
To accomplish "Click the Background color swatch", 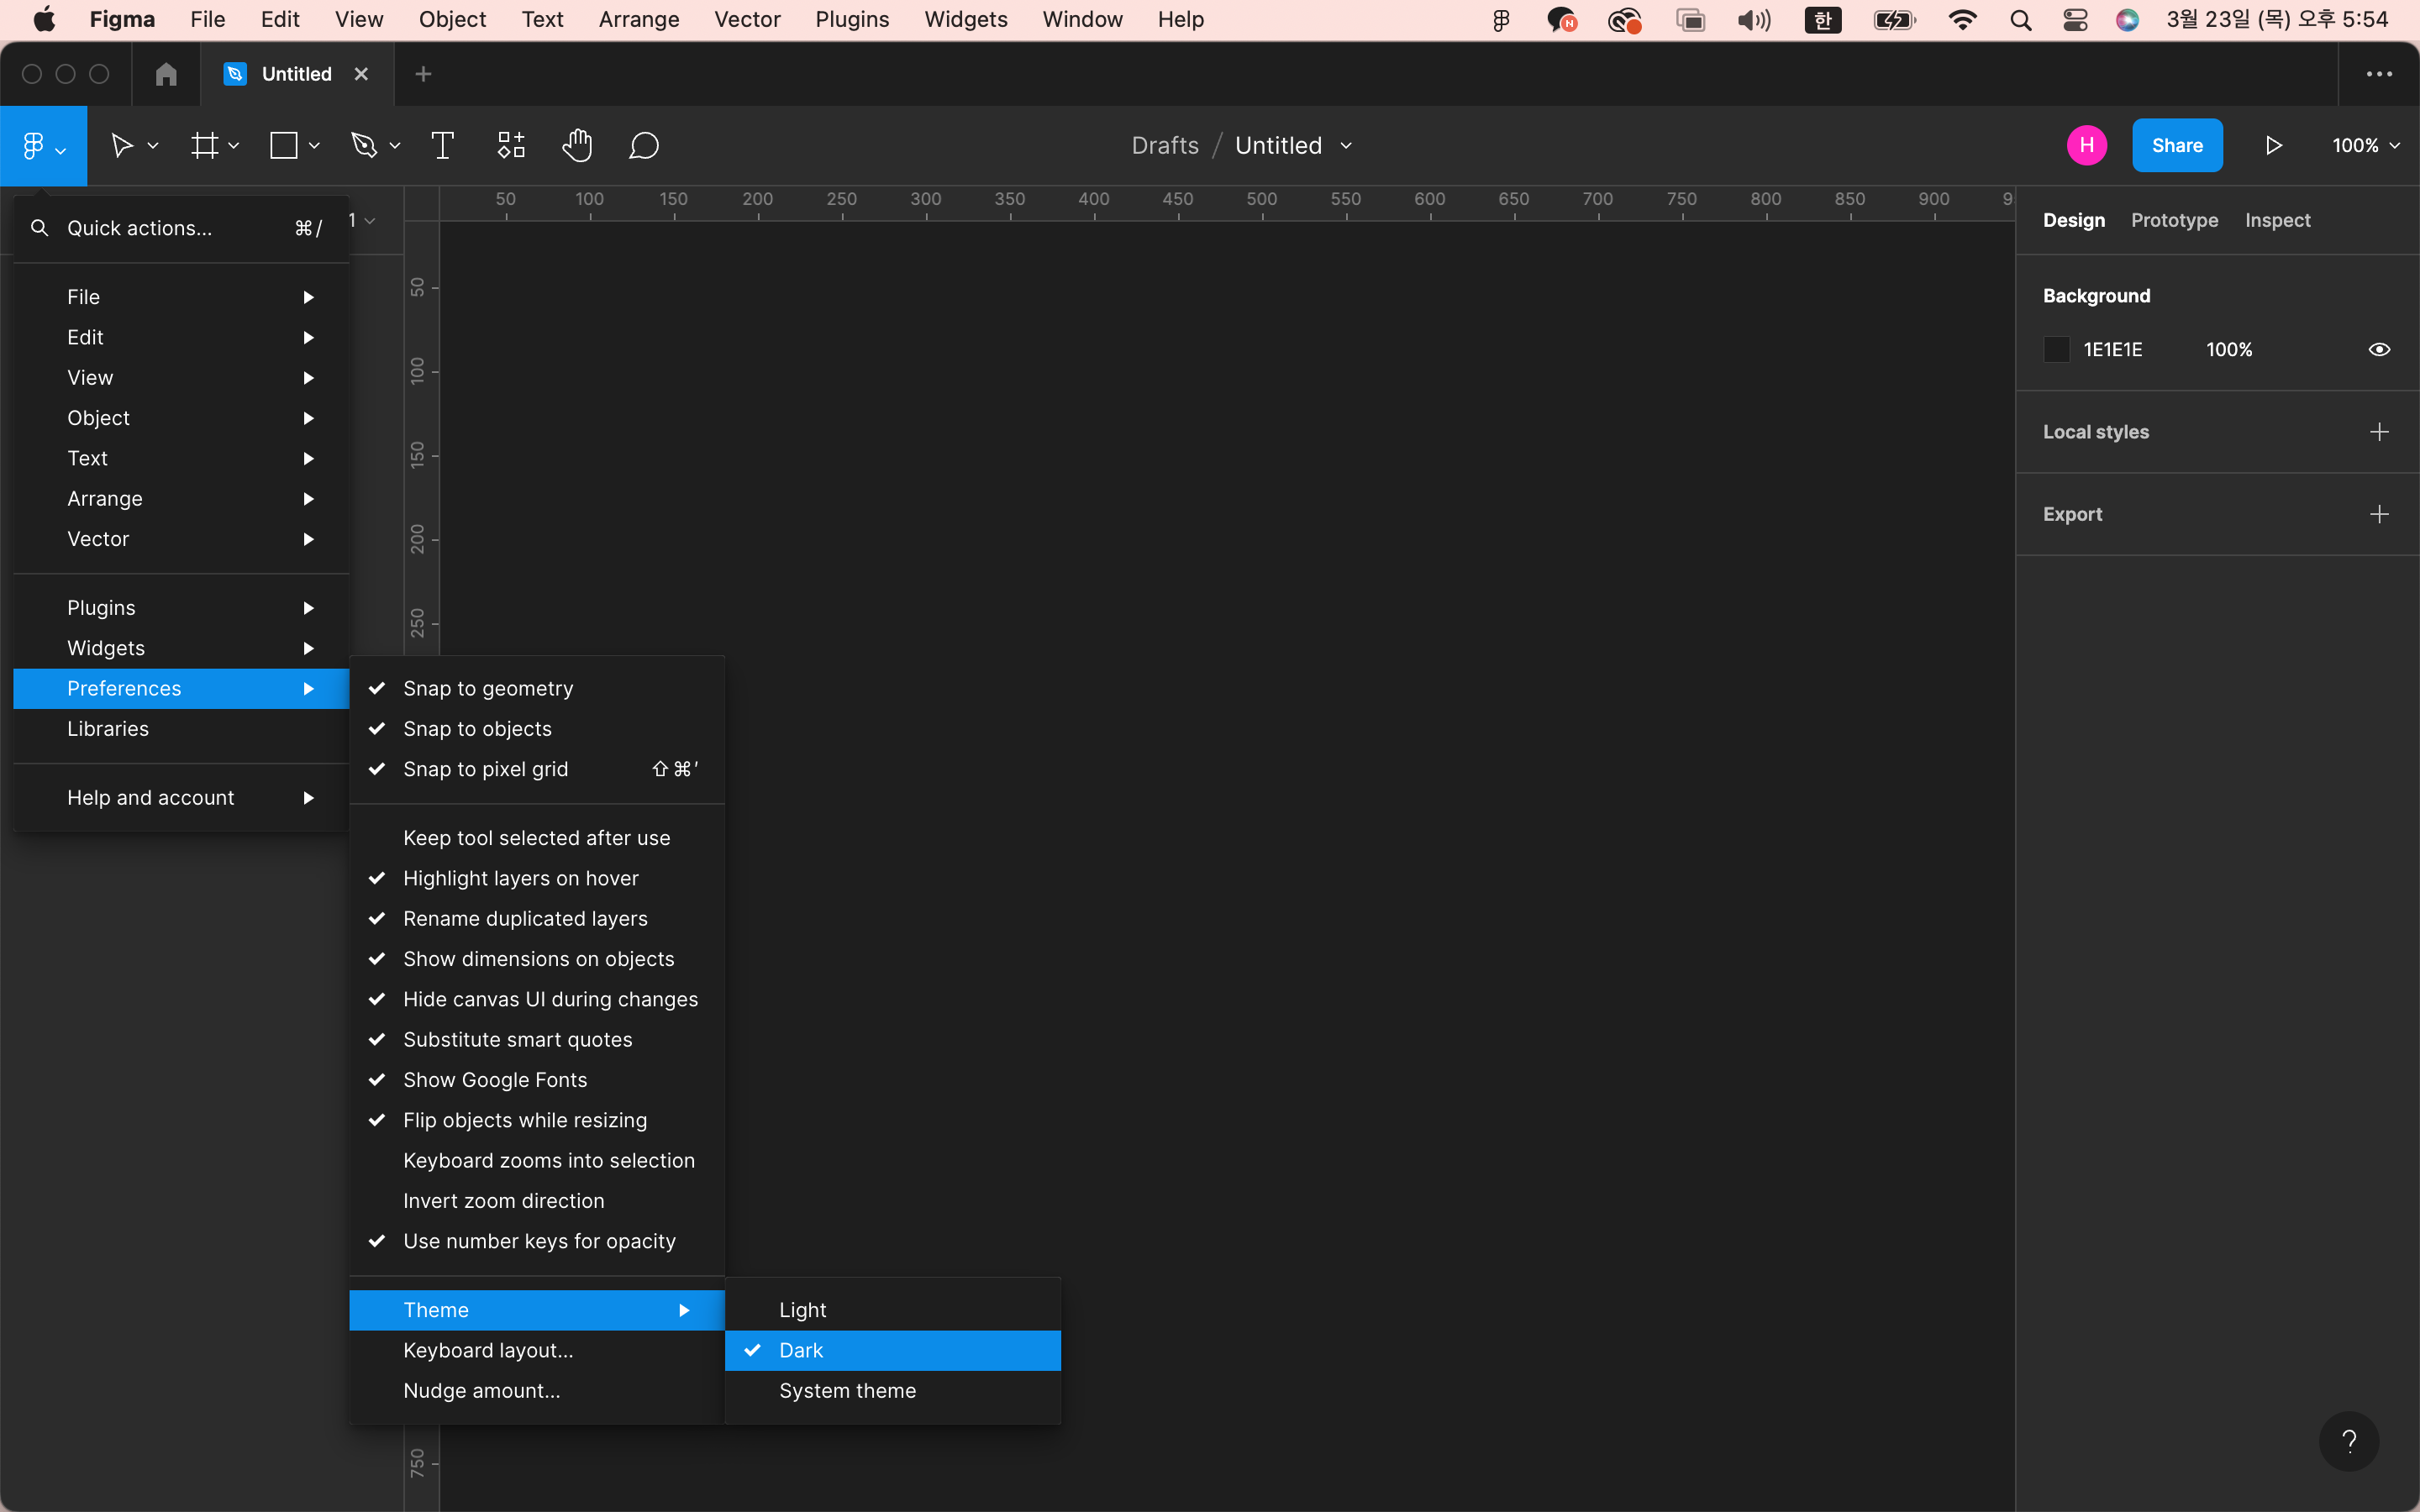I will (x=2056, y=349).
